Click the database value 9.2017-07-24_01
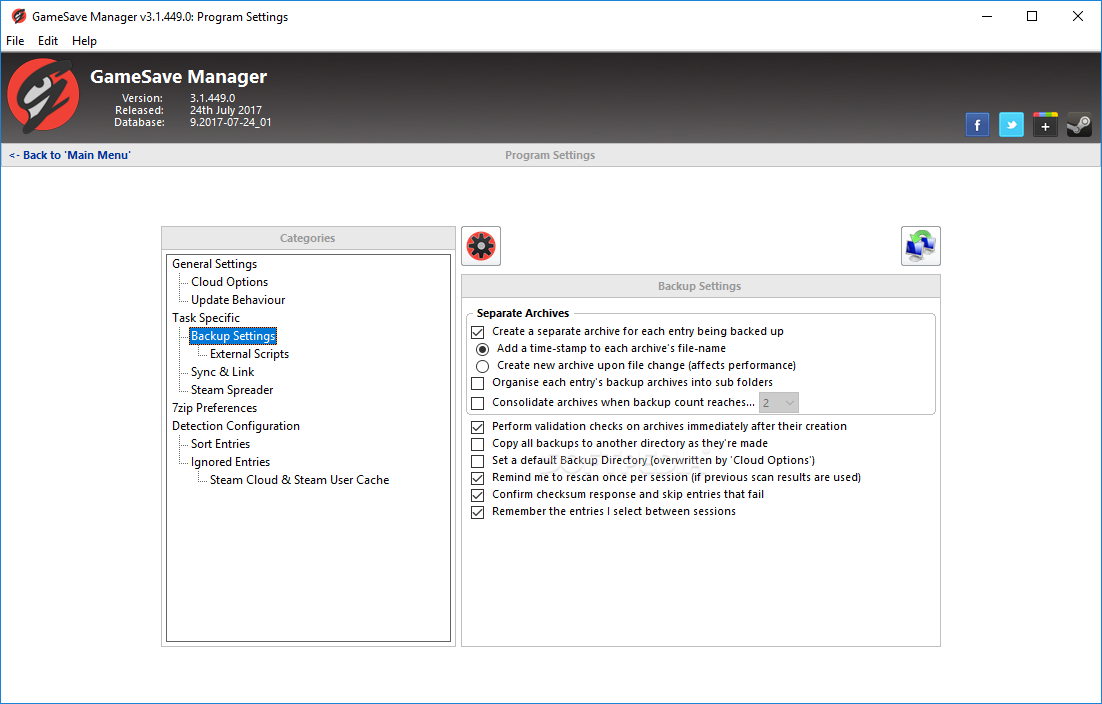The image size is (1102, 704). (x=231, y=122)
